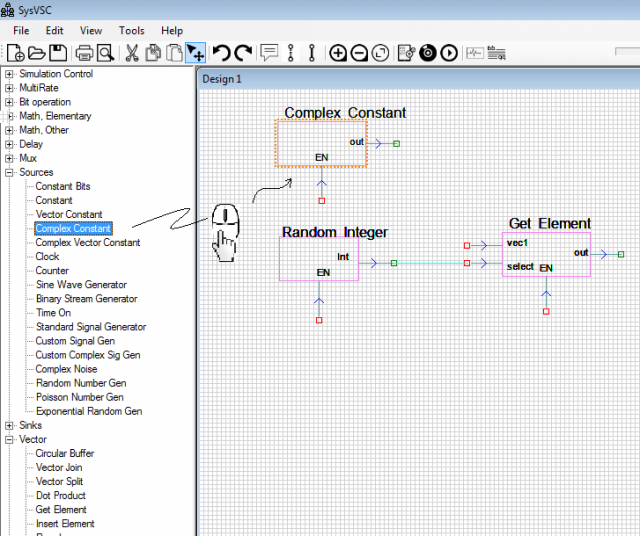Select Sine Wave Generator in Sources
The image size is (640, 536).
coord(81,285)
